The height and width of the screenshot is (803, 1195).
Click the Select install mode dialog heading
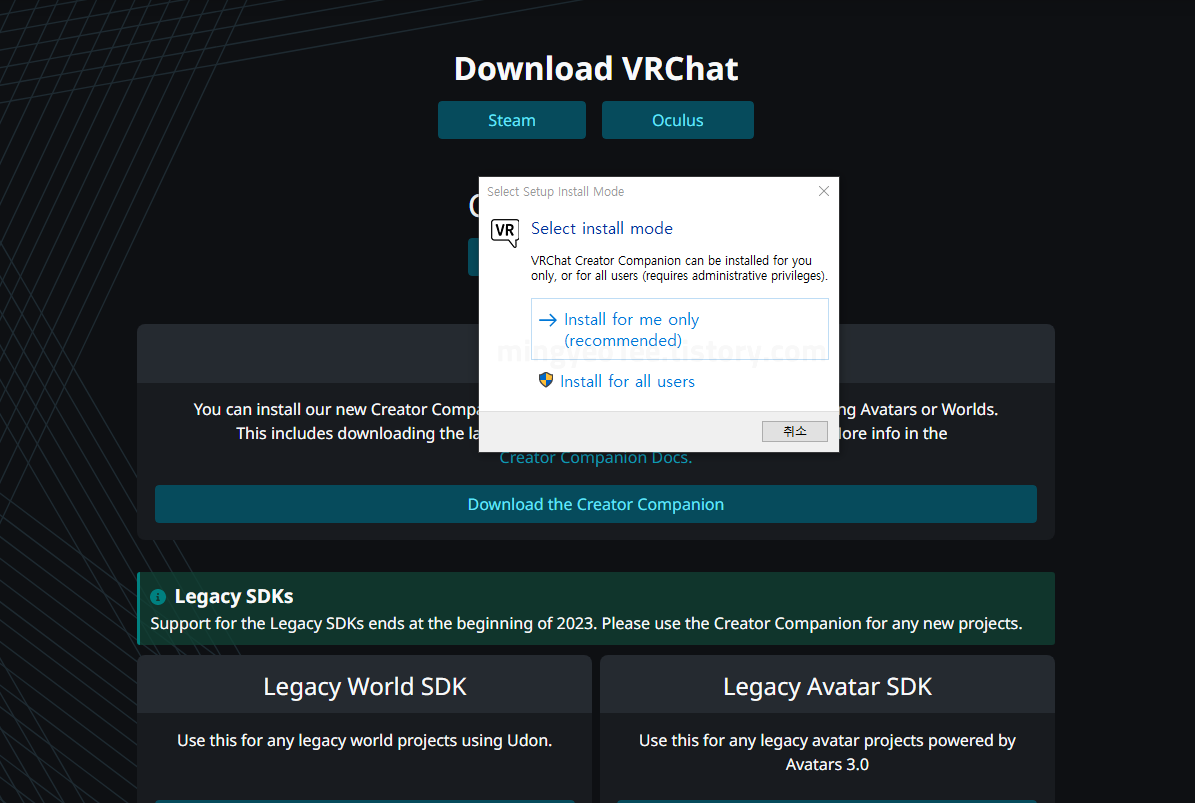[601, 229]
